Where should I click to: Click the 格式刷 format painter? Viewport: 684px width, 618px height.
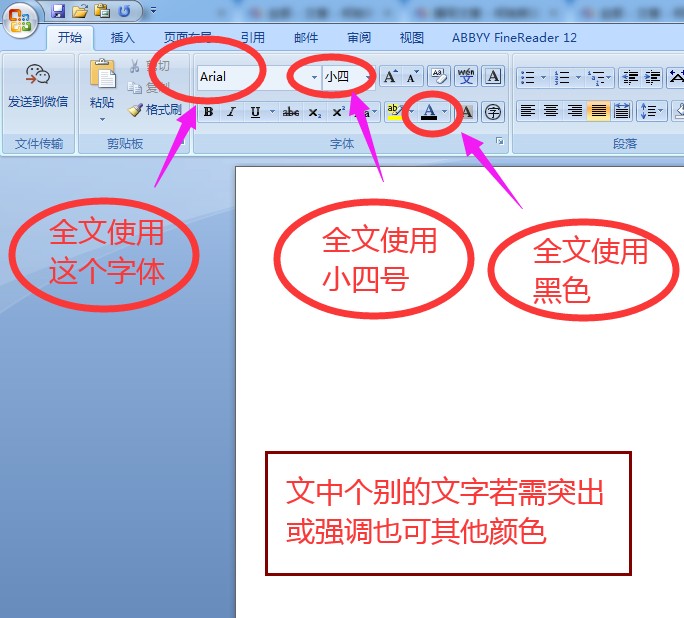coord(155,109)
